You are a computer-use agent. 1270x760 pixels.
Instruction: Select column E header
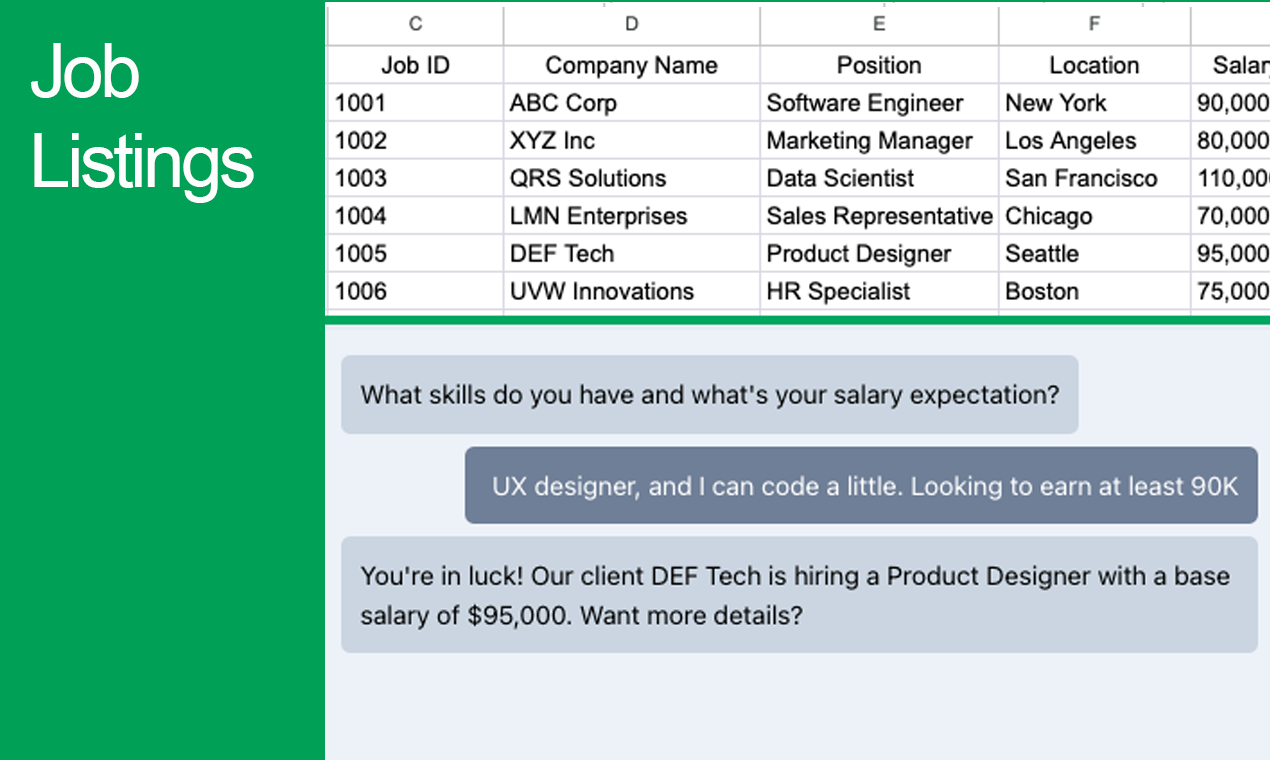click(879, 24)
